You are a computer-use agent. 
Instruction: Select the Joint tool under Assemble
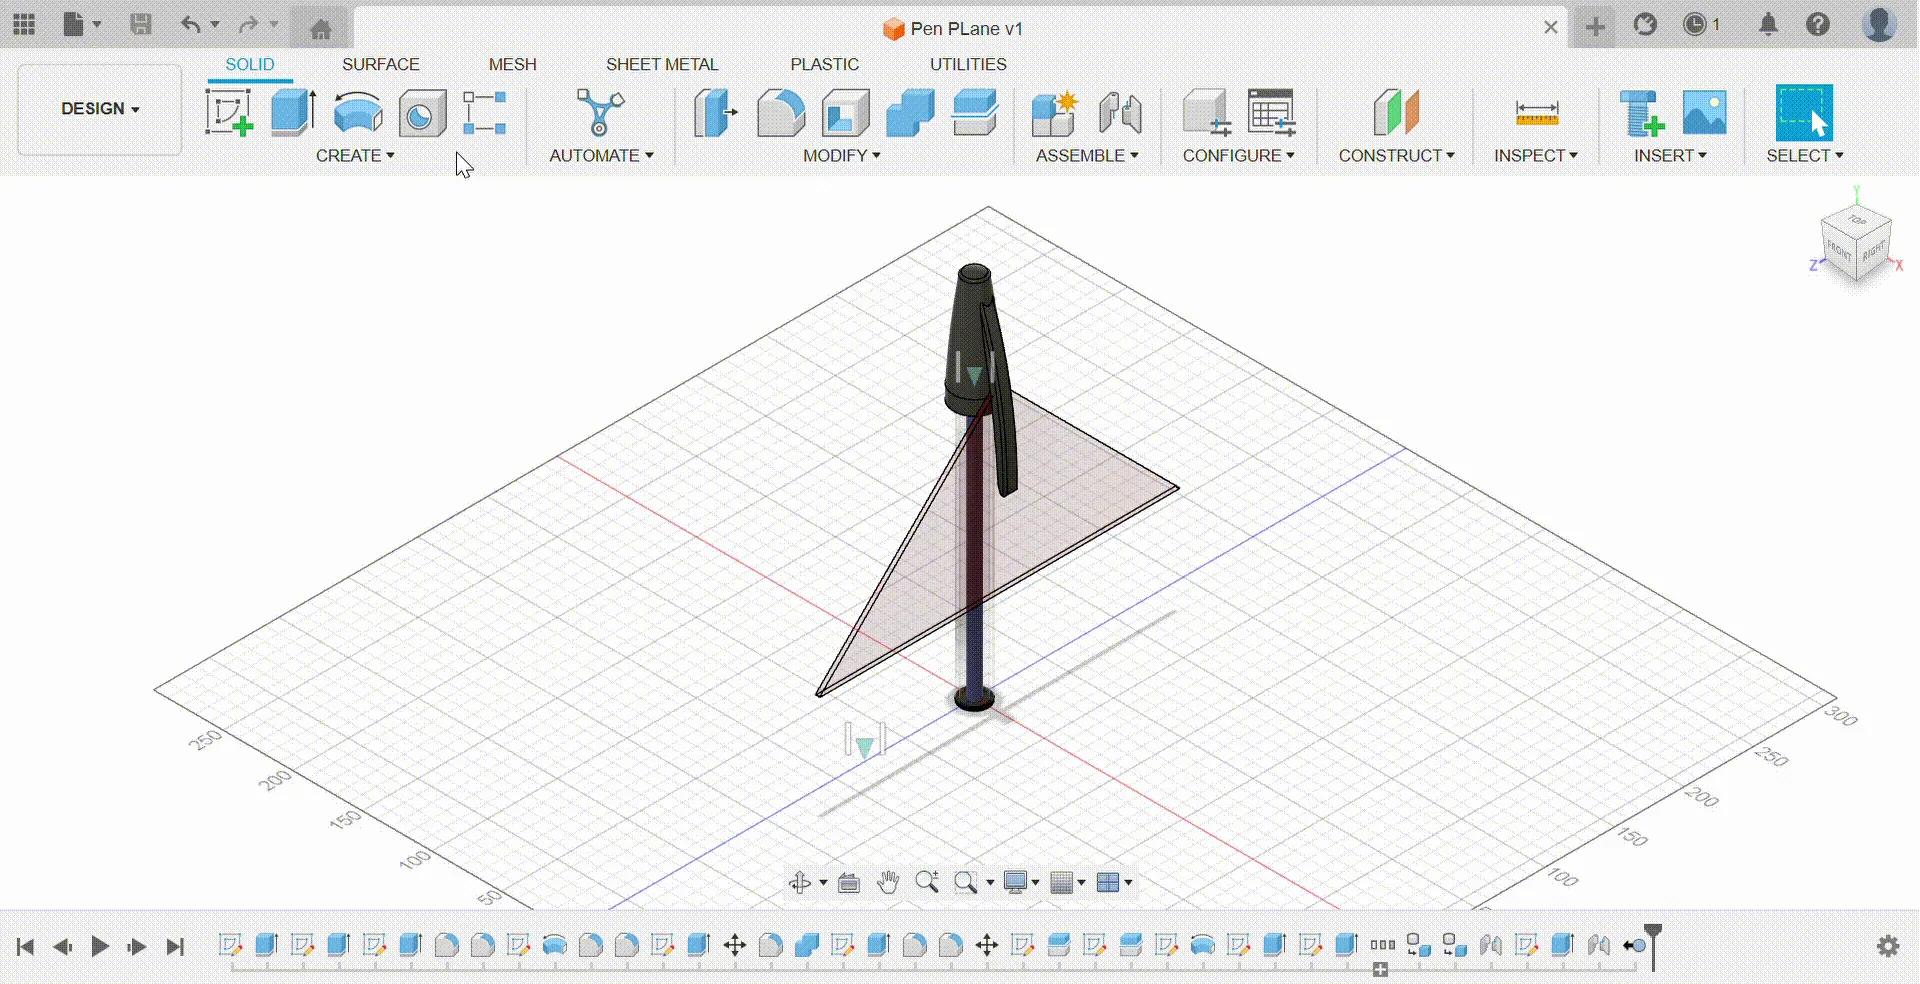coord(1120,113)
